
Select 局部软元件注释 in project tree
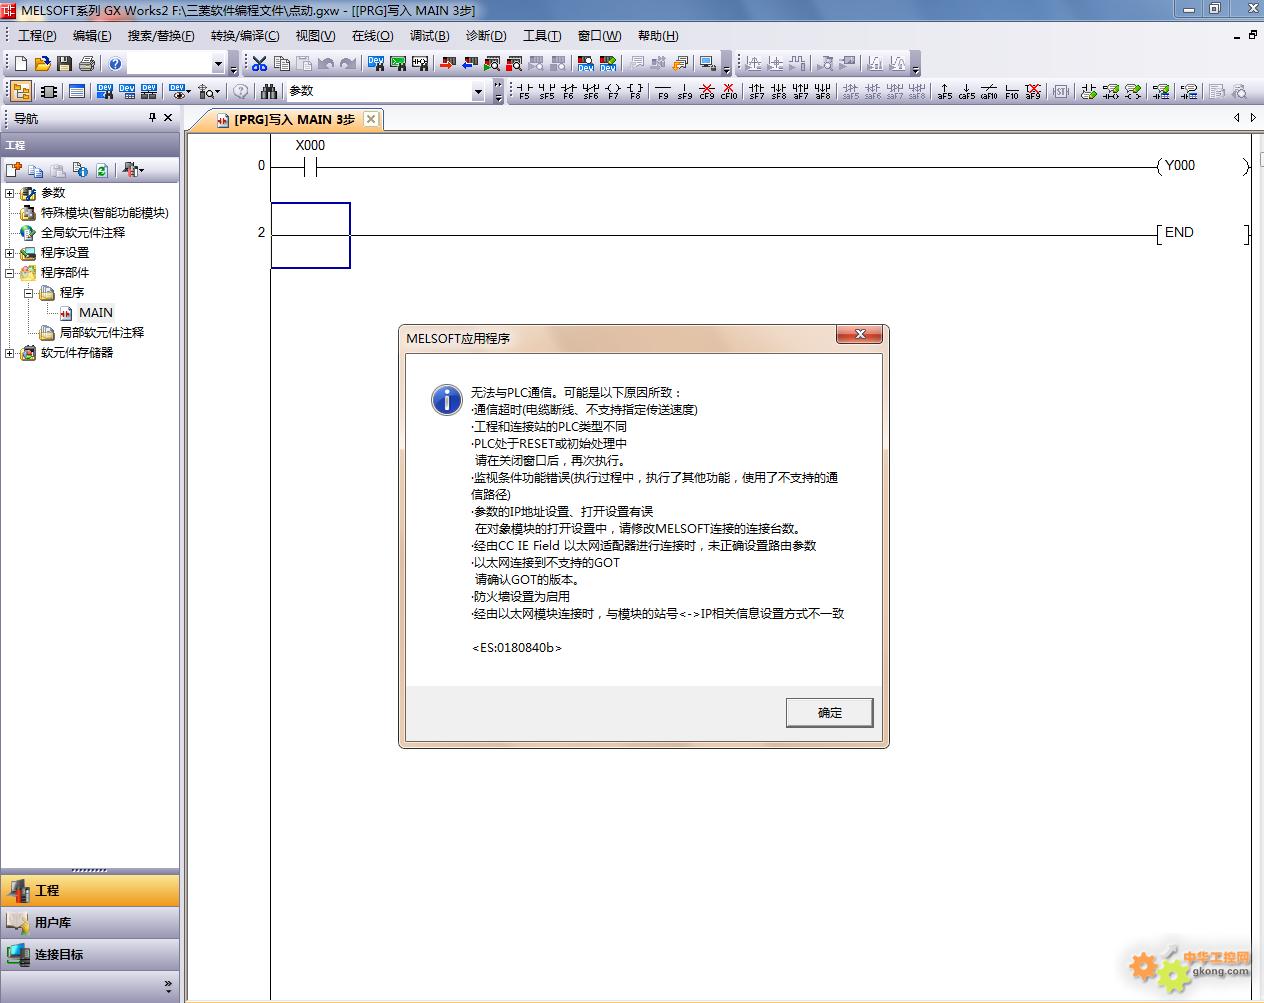101,333
